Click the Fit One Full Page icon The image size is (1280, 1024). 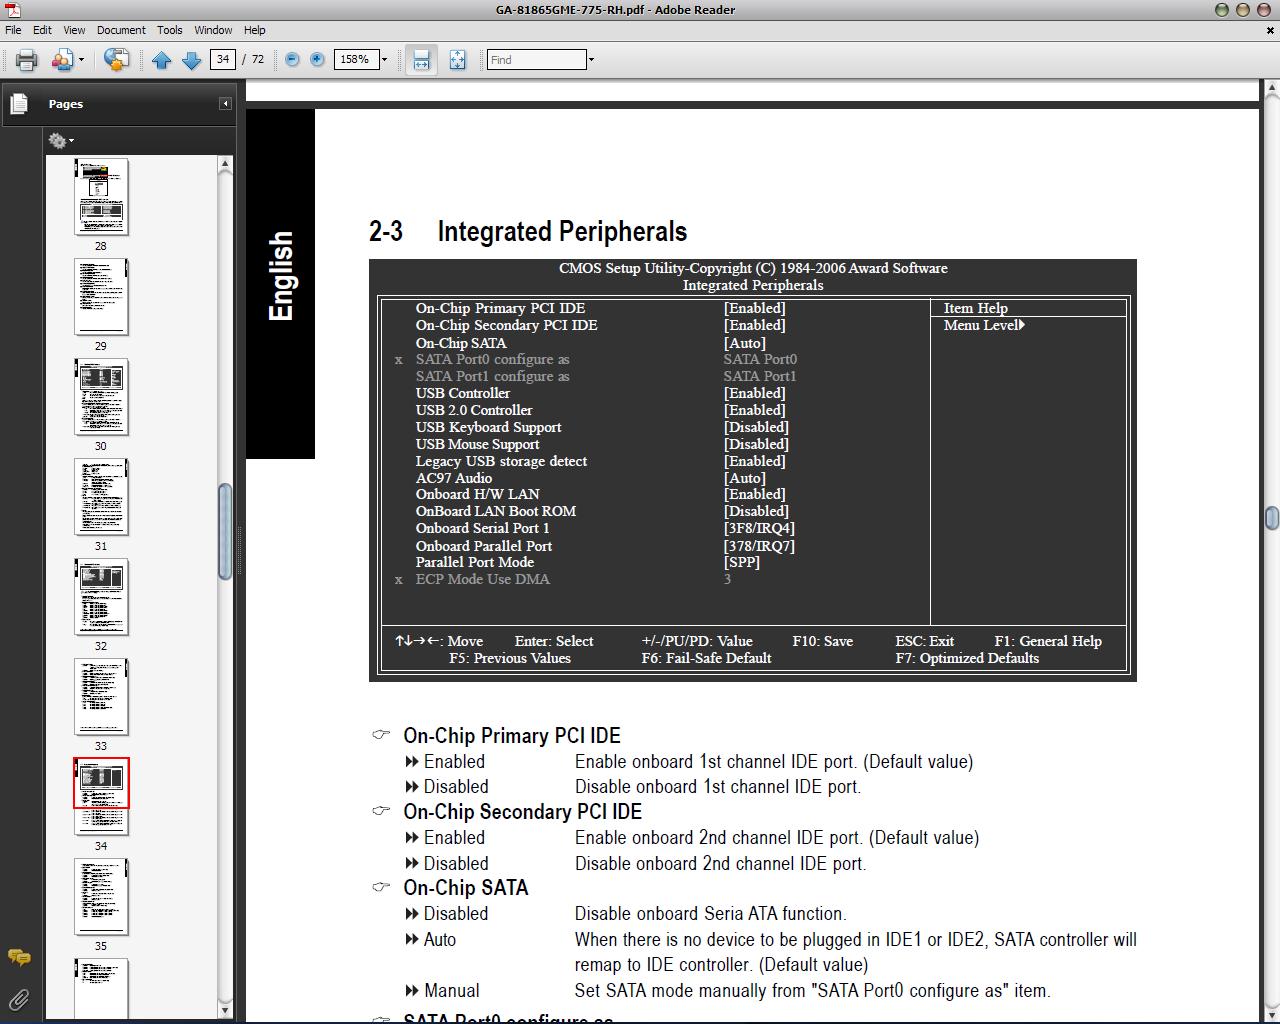tap(457, 60)
